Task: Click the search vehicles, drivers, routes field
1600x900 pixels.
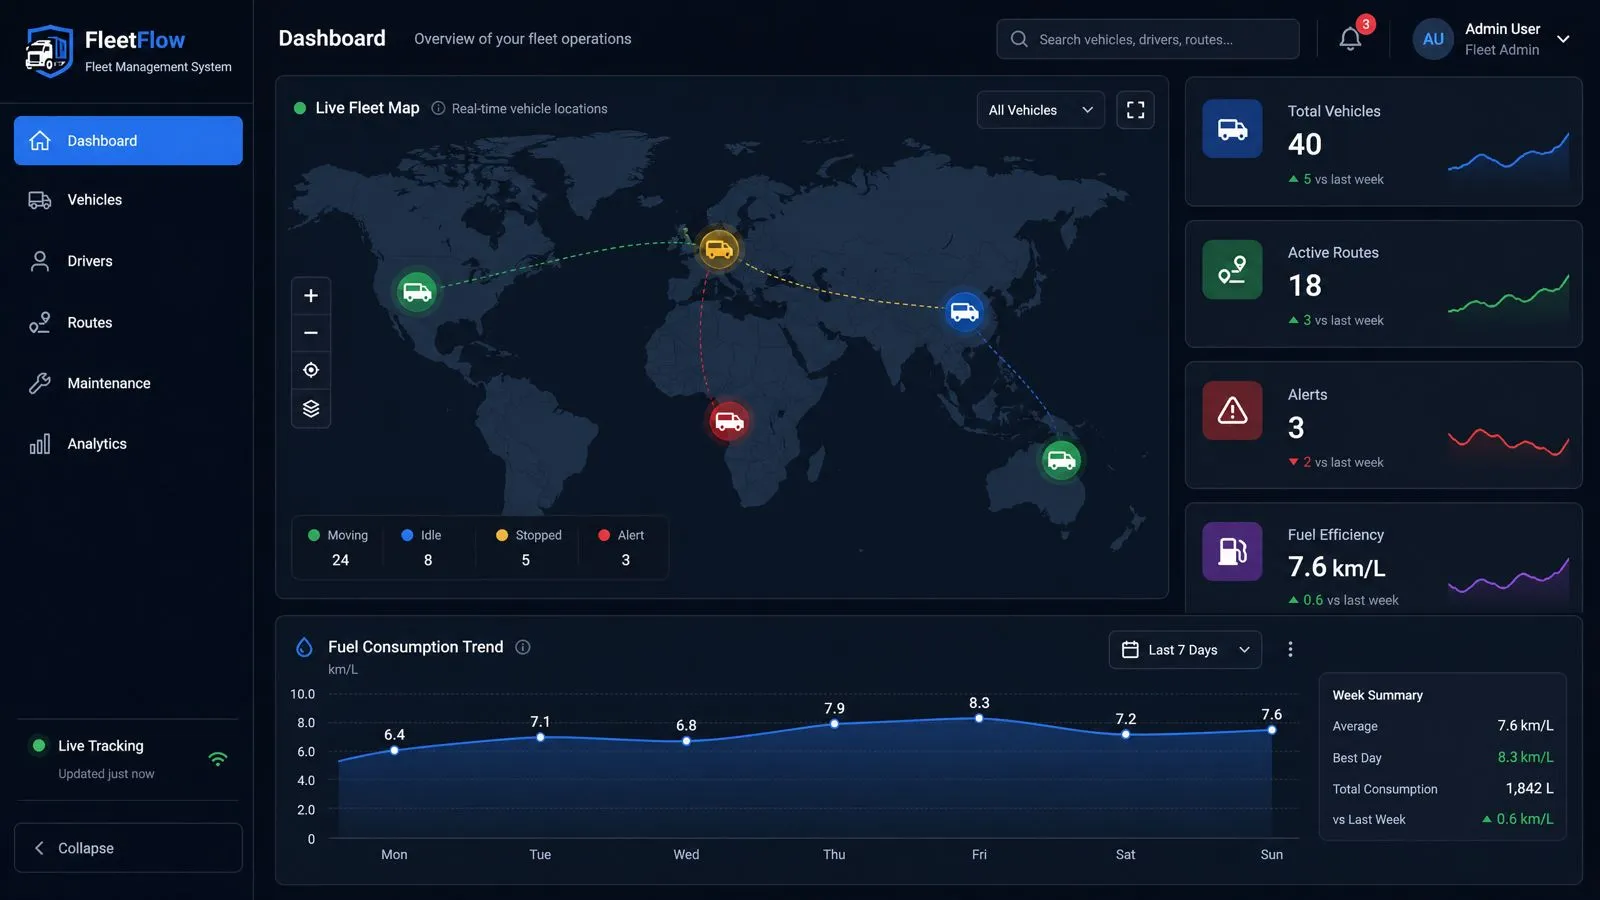Action: coord(1148,39)
